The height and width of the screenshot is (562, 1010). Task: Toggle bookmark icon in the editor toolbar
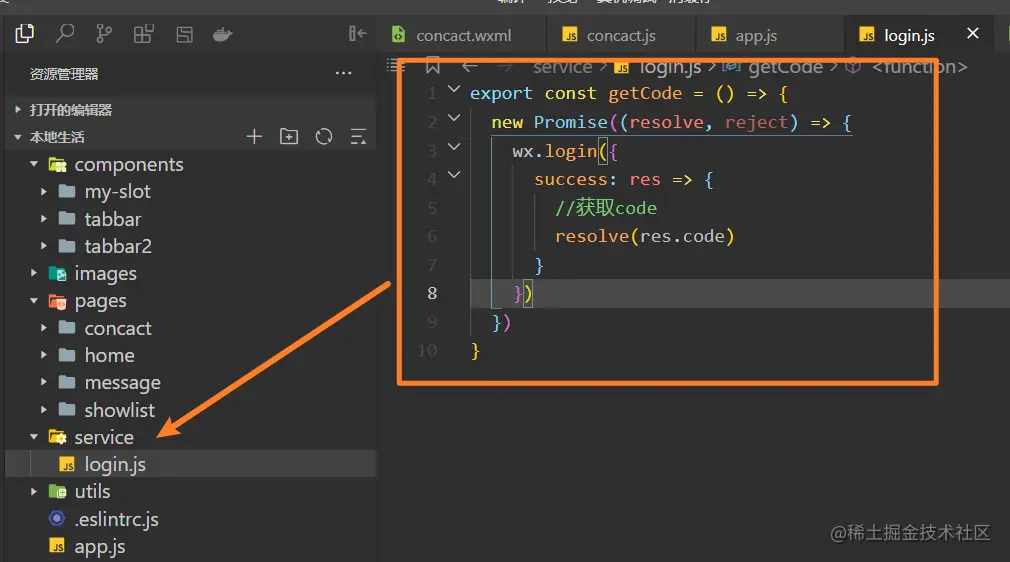[433, 66]
